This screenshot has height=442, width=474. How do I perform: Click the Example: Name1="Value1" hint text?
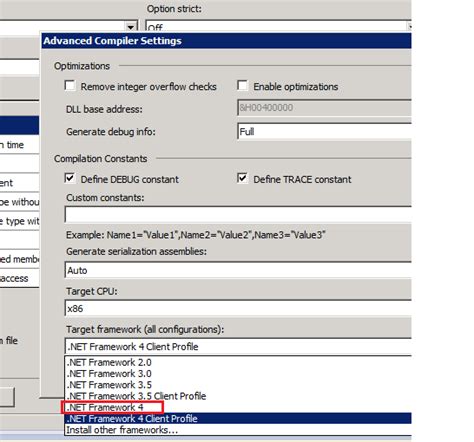(196, 235)
